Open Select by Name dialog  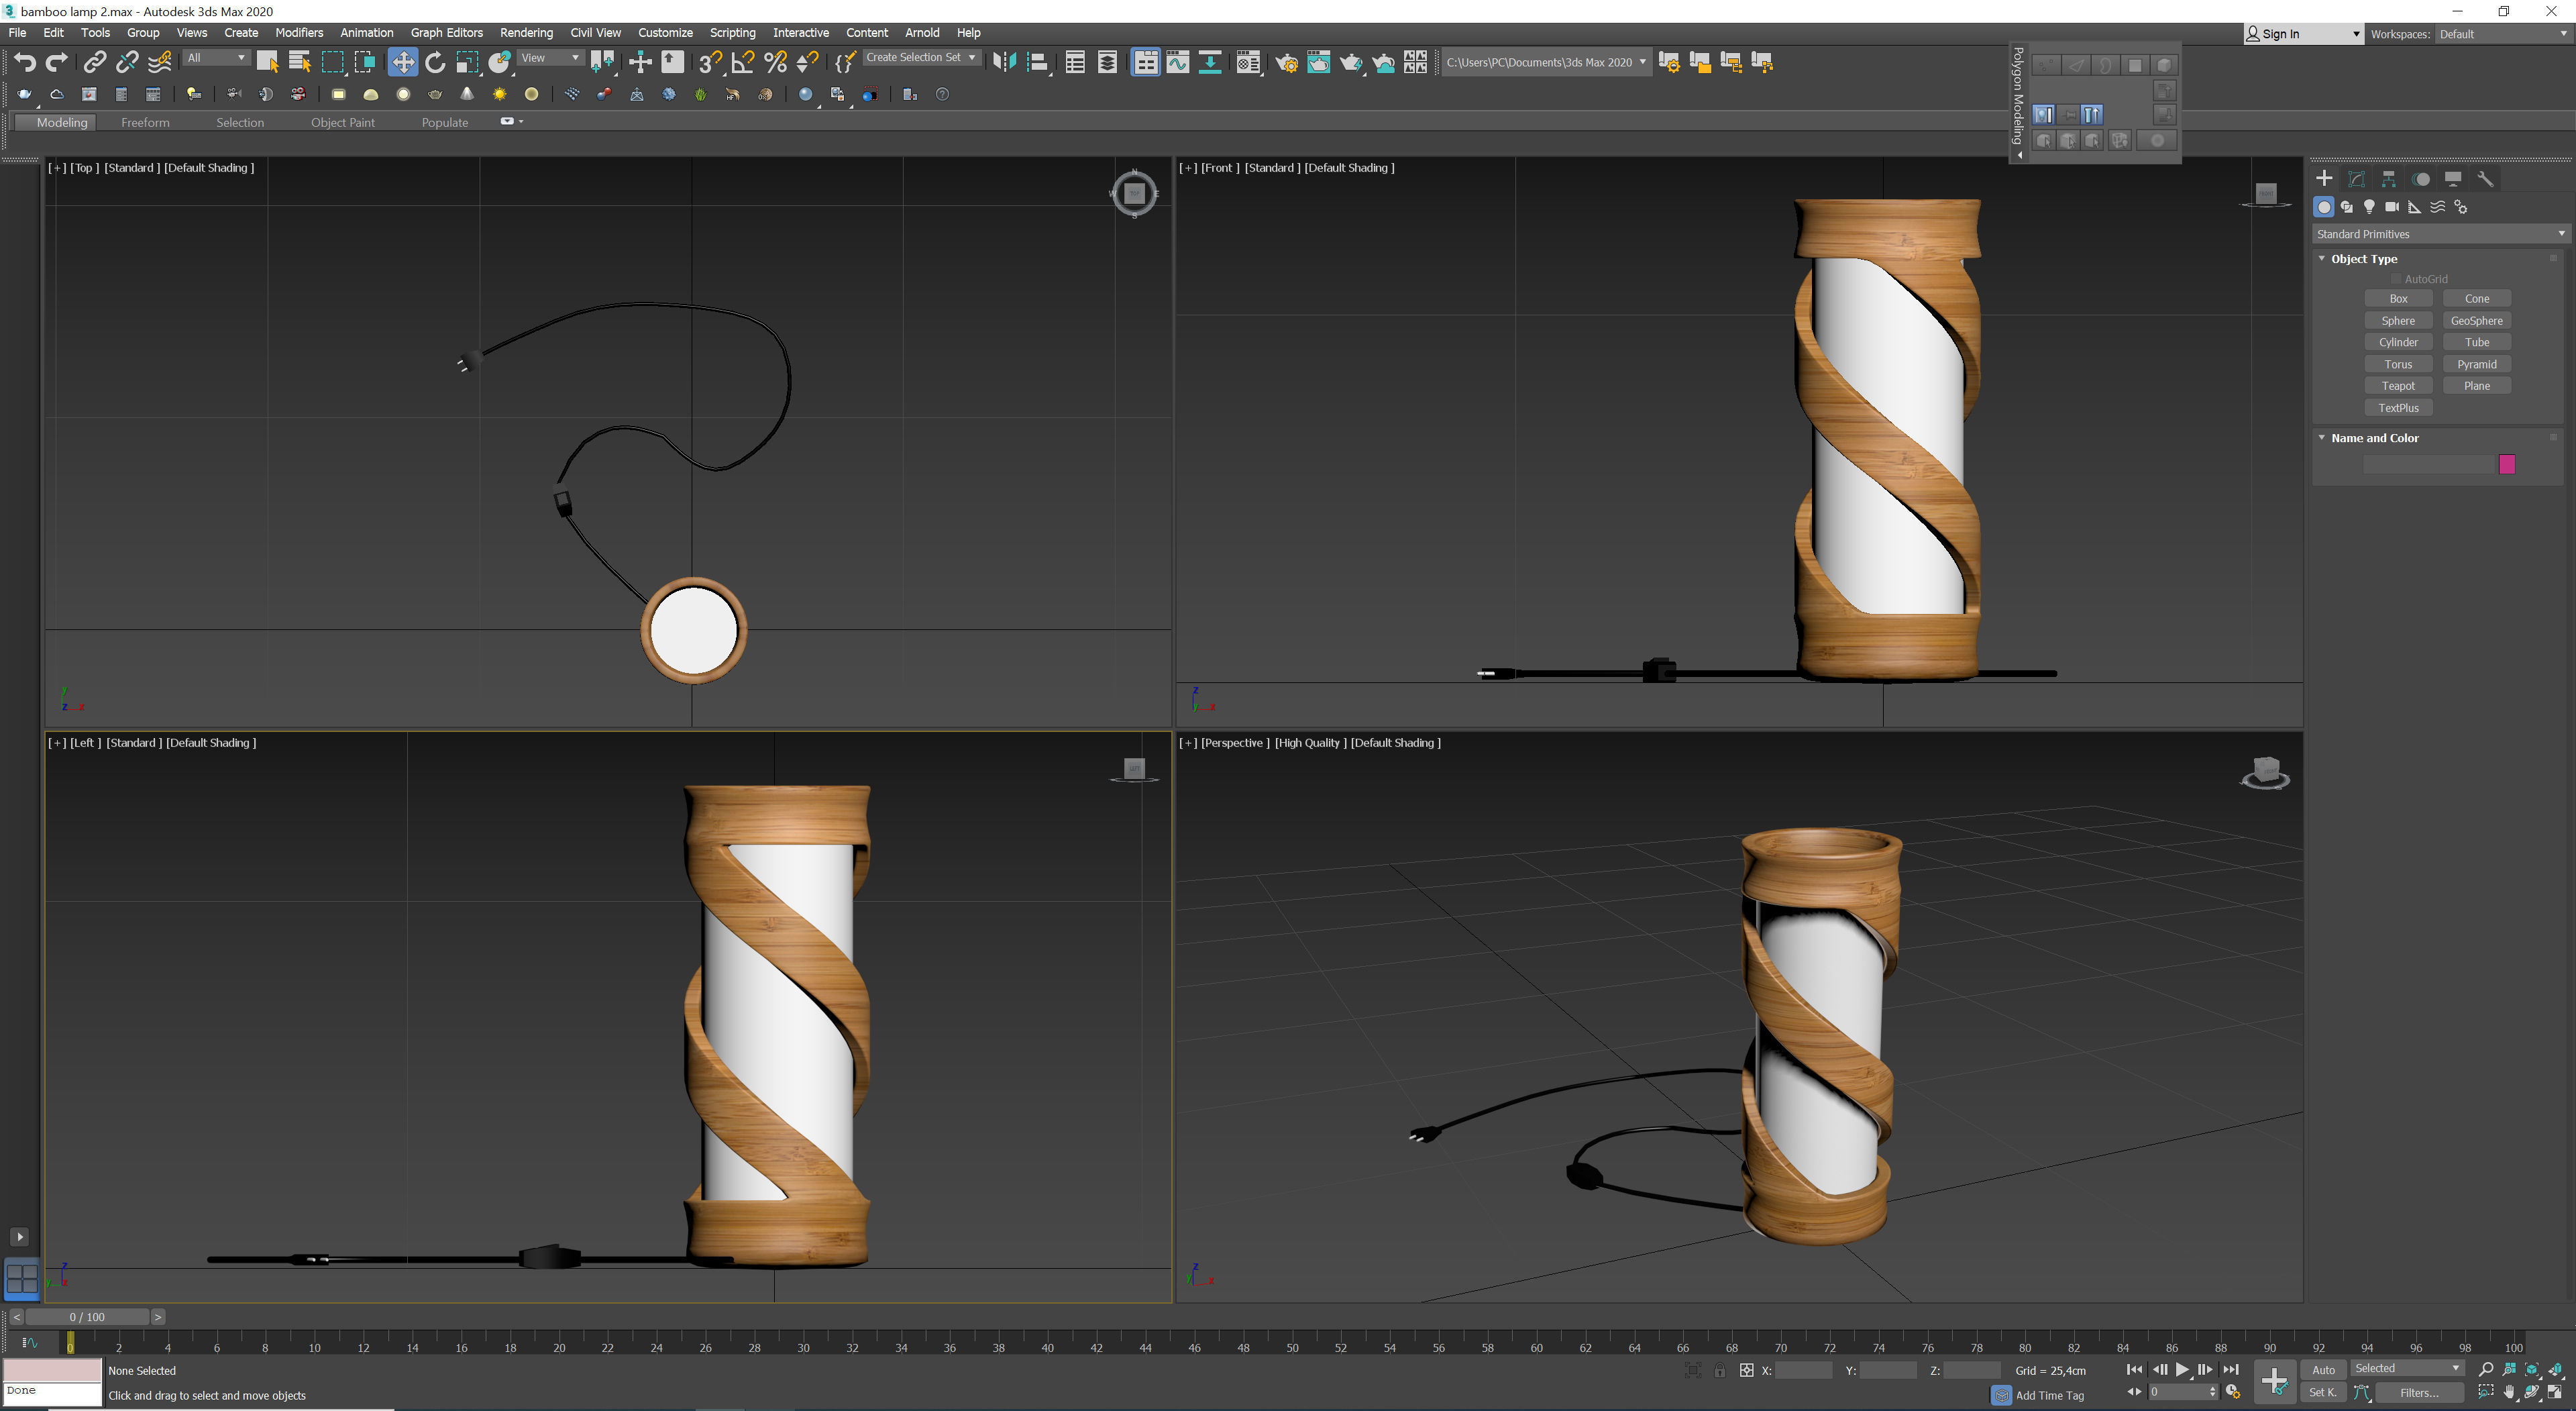[x=299, y=62]
